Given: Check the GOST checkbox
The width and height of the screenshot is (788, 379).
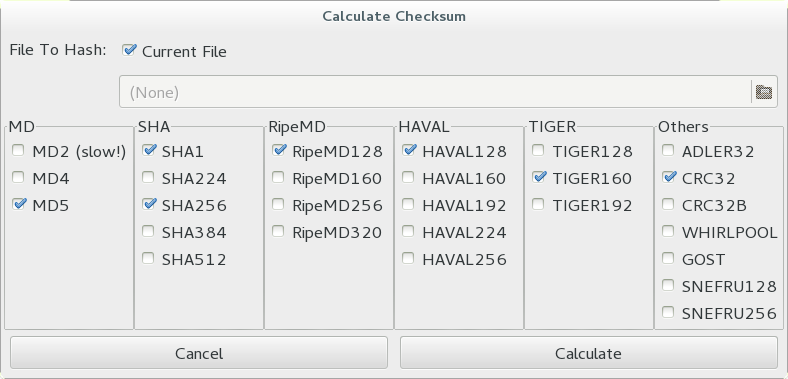Looking at the screenshot, I should tap(668, 258).
